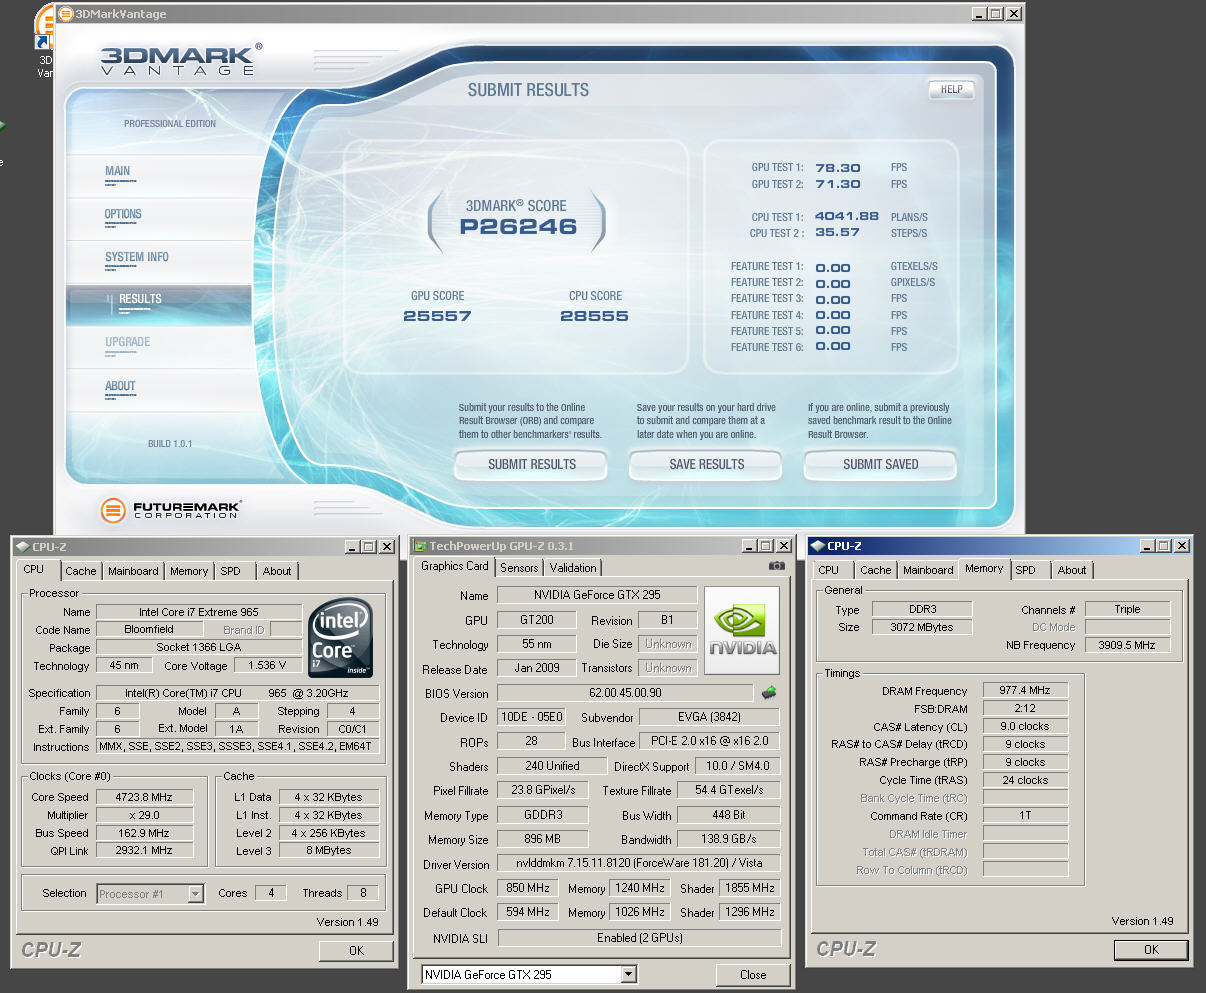The height and width of the screenshot is (993, 1206).
Task: Click right CPU-Z Memory window title icon
Action: (817, 546)
